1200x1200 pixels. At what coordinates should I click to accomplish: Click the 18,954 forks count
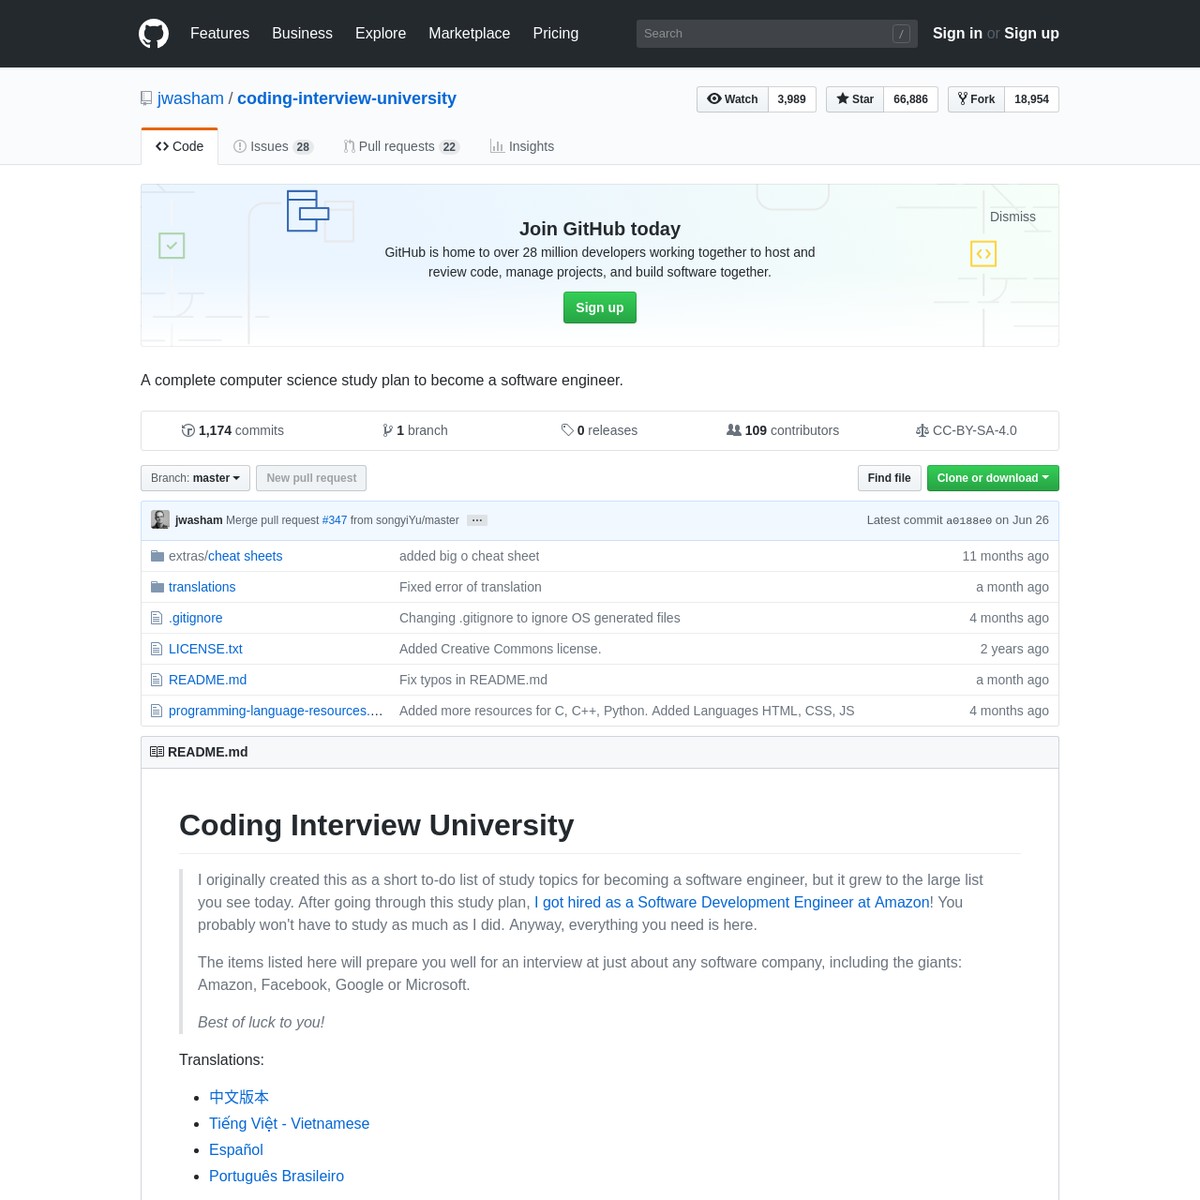click(1032, 99)
